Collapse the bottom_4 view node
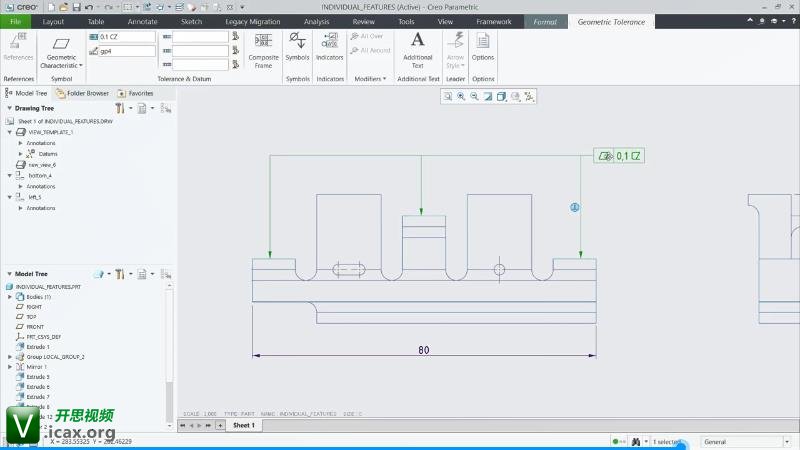The height and width of the screenshot is (450, 800). click(9, 176)
